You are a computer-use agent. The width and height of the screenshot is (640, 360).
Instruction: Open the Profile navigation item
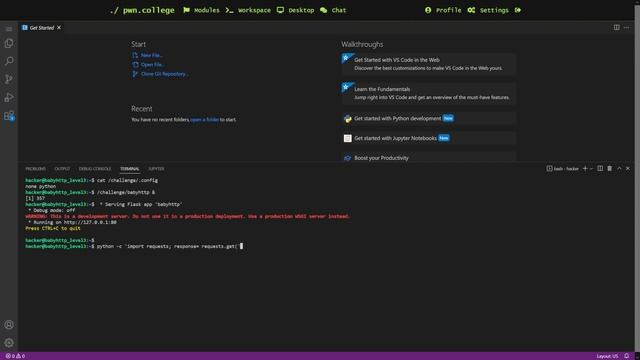tap(443, 10)
